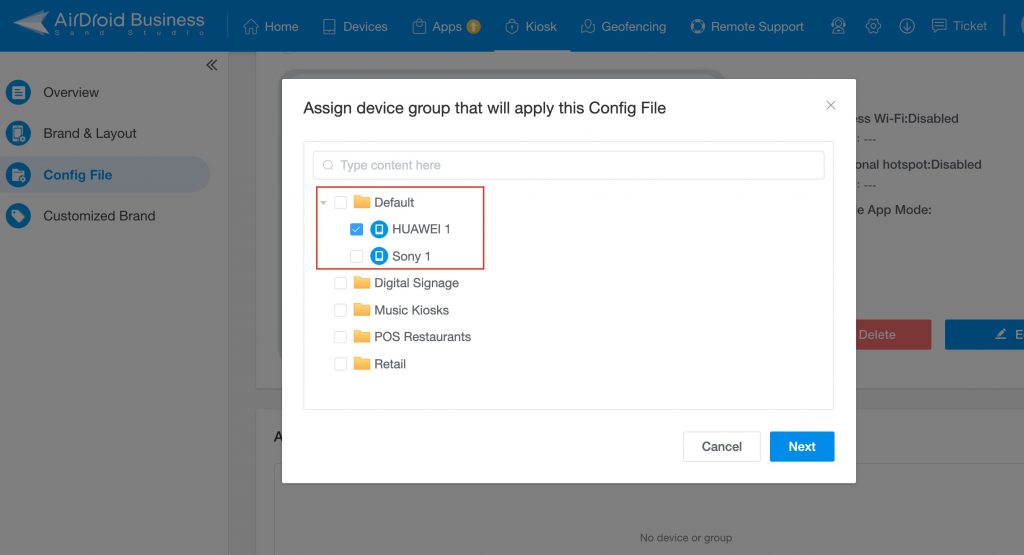Check the Default group checkbox
Viewport: 1024px width, 555px height.
[x=340, y=202]
